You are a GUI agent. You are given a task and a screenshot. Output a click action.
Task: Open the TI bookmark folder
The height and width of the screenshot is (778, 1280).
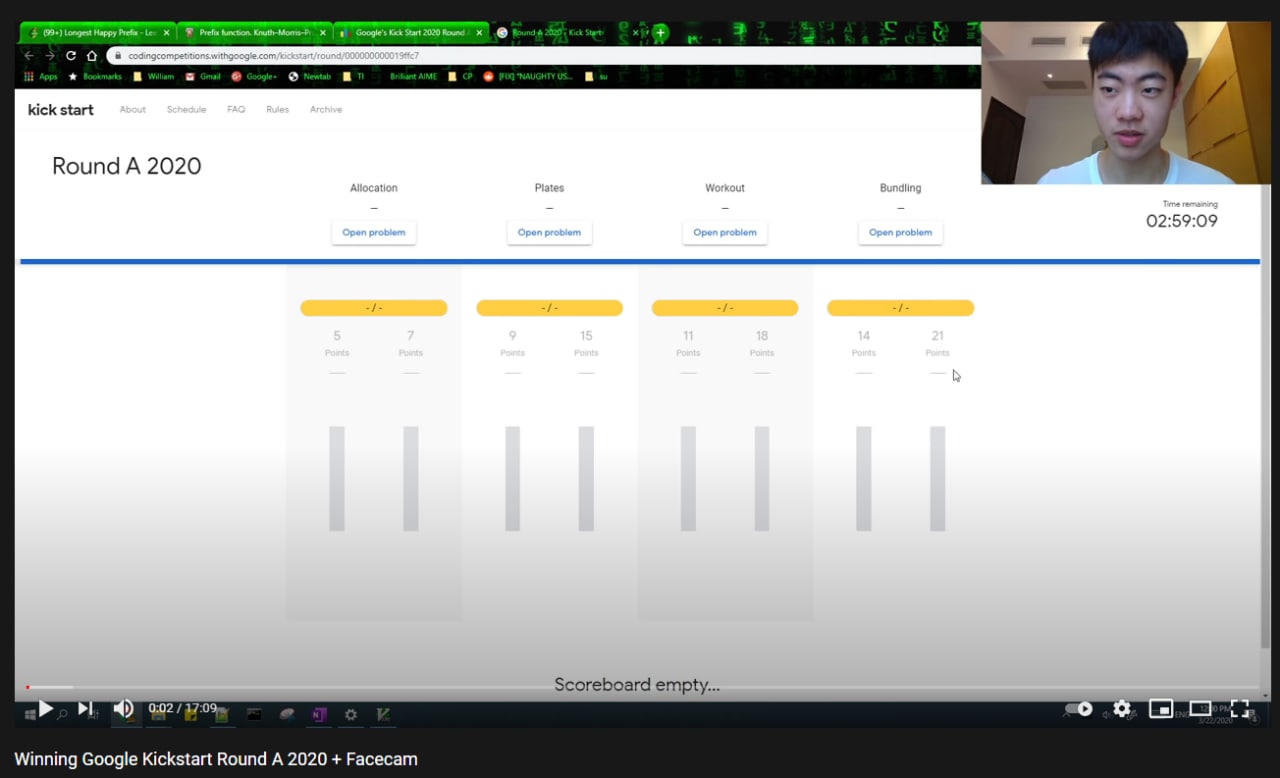point(354,76)
